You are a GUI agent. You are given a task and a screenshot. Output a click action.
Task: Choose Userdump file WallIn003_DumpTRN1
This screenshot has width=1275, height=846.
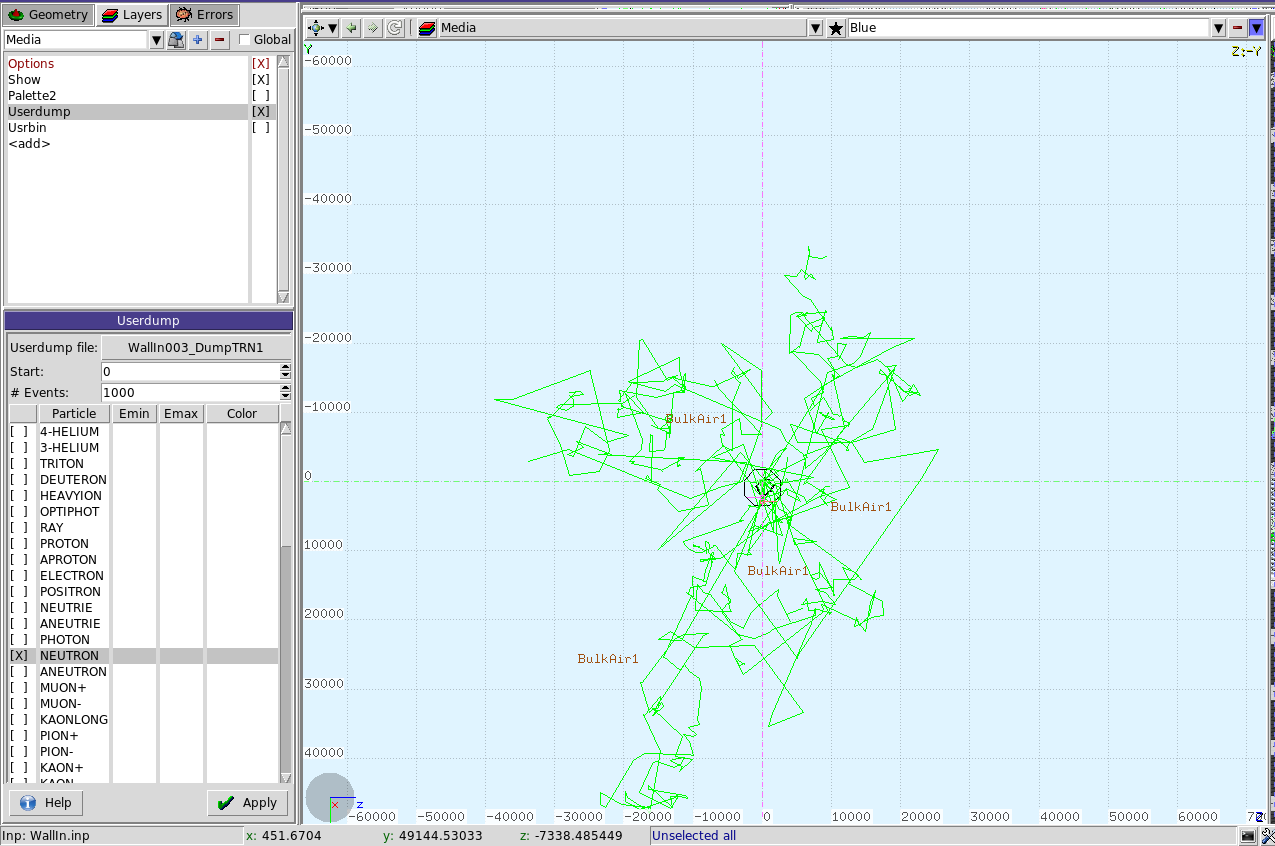point(196,348)
